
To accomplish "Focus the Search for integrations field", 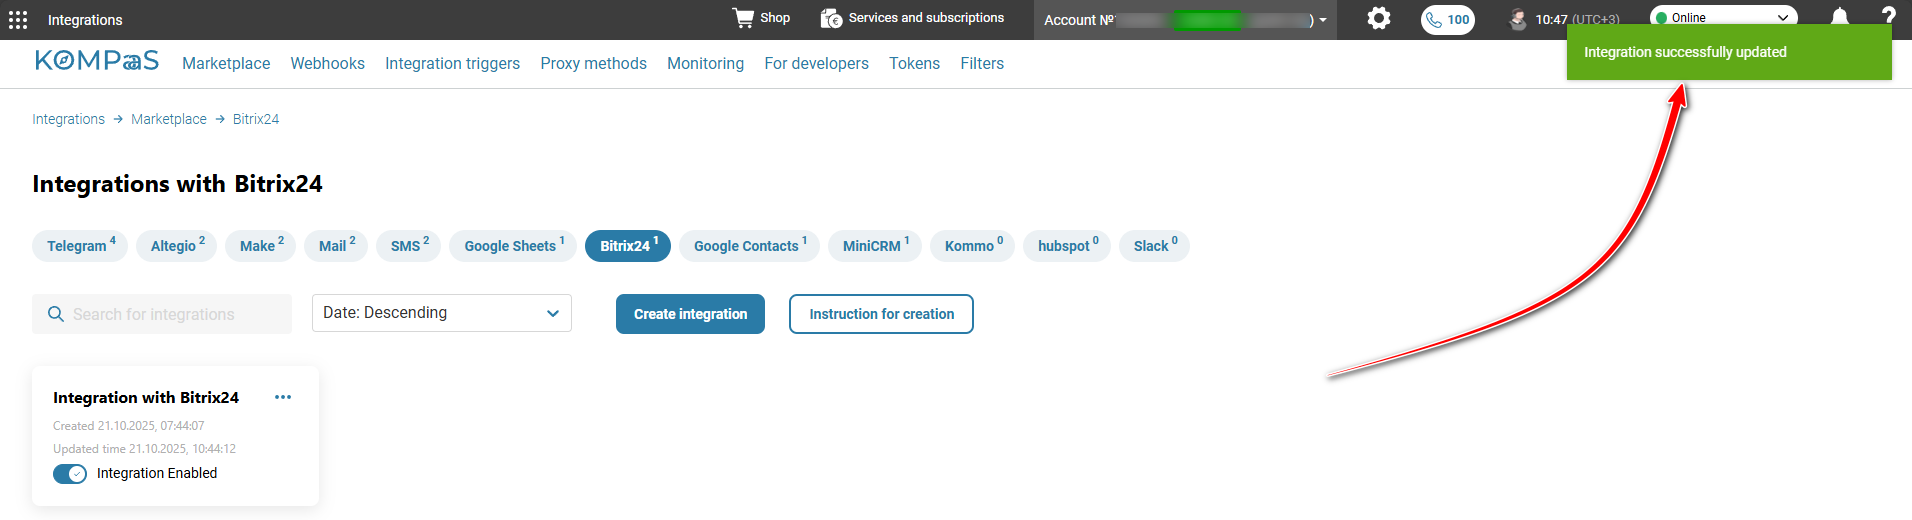I will (162, 314).
